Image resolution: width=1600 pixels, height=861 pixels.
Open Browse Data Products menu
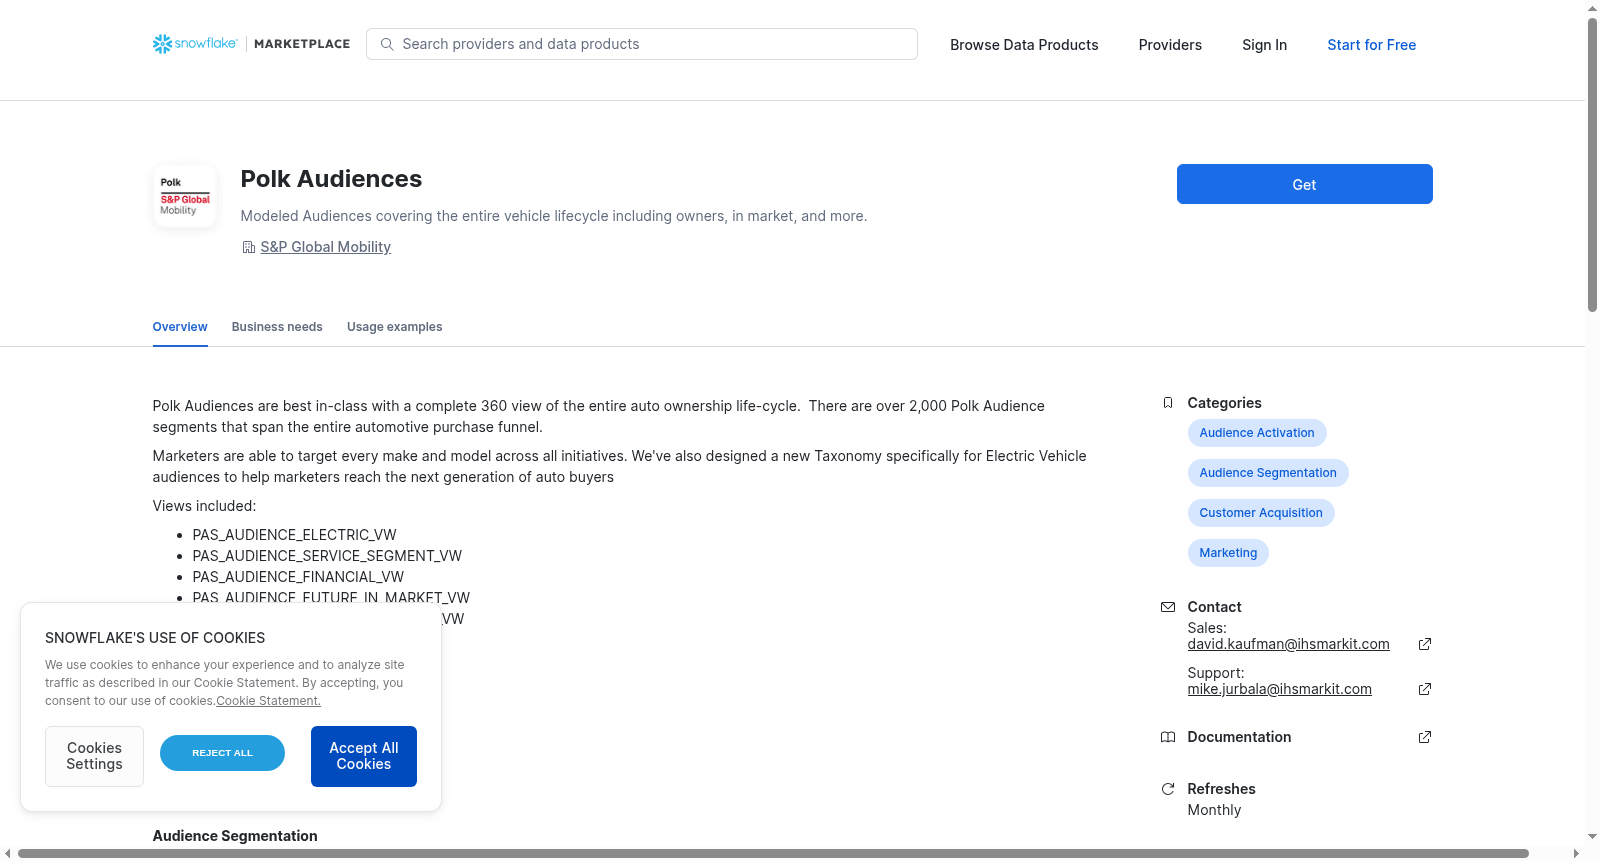pos(1024,45)
